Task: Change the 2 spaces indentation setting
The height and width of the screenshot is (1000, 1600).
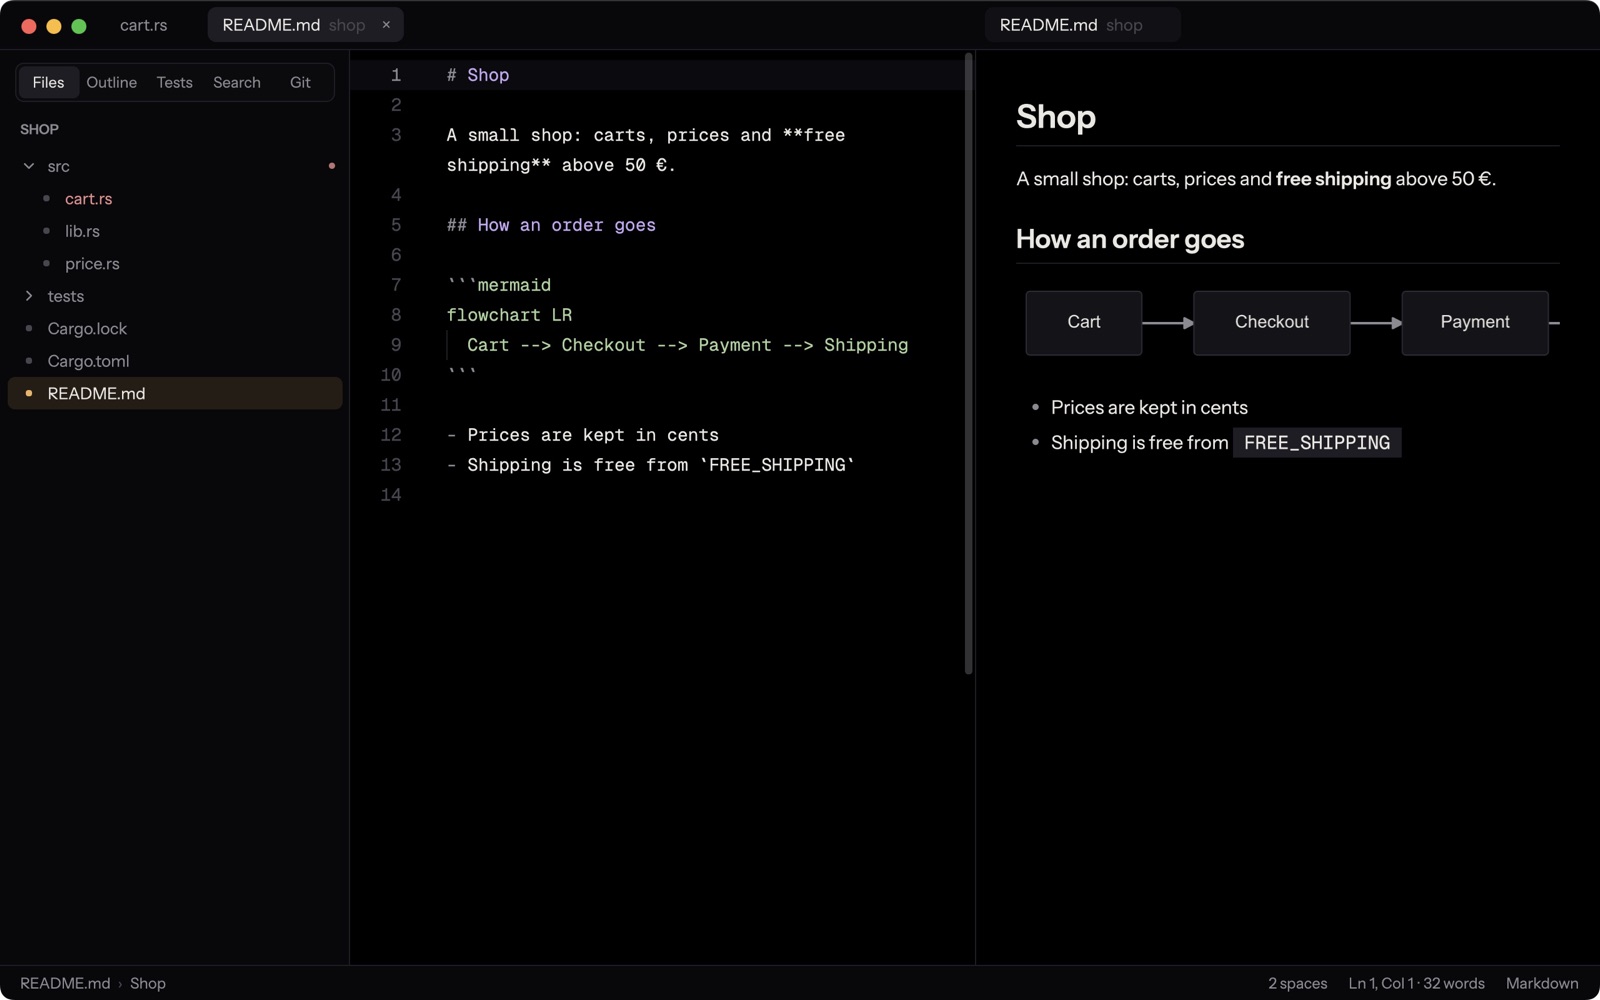Action: [1297, 983]
